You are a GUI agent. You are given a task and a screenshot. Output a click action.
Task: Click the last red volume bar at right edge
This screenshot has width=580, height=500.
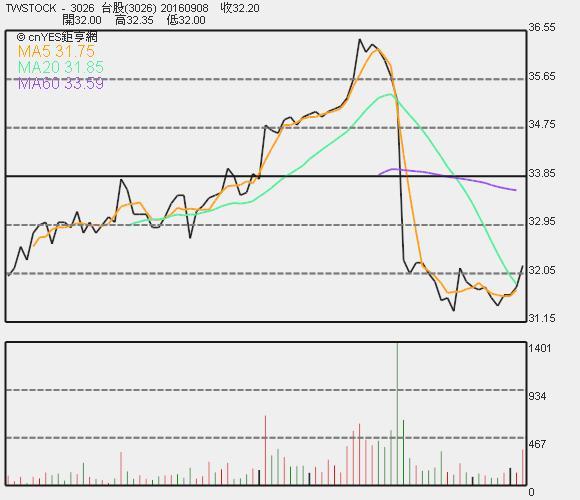[x=523, y=467]
